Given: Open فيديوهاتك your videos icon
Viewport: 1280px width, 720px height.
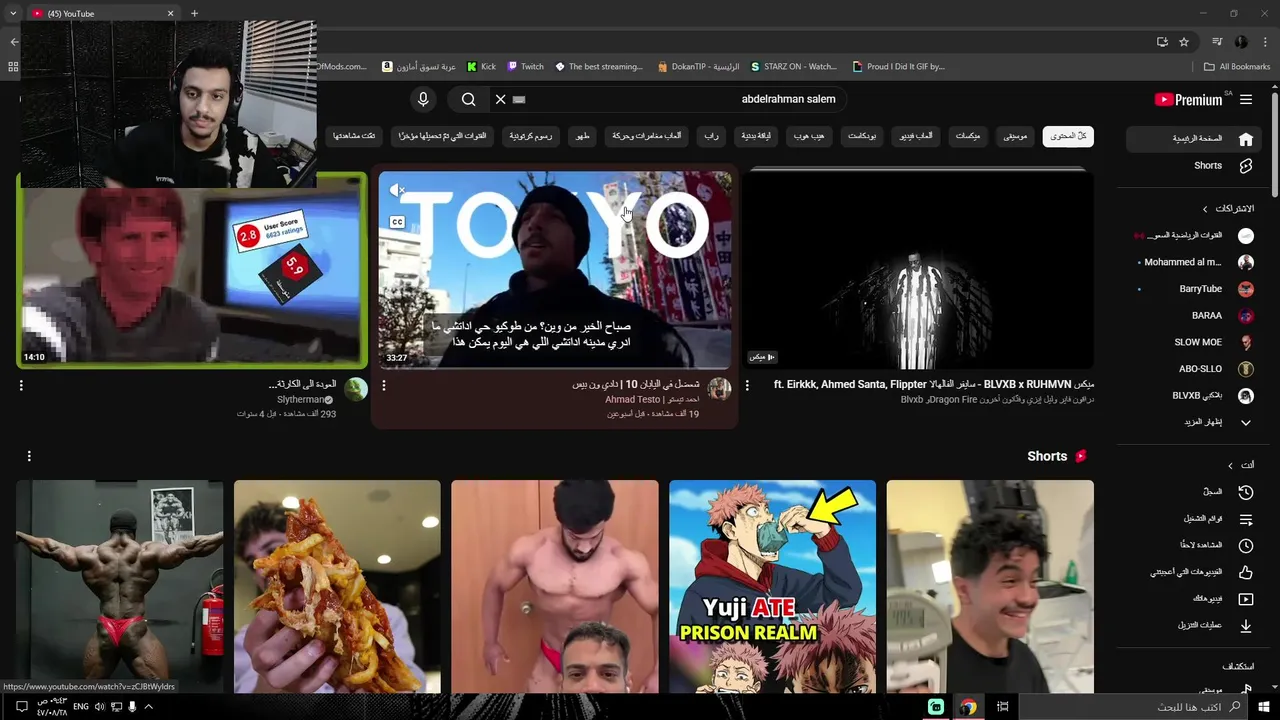Looking at the screenshot, I should click(x=1245, y=599).
